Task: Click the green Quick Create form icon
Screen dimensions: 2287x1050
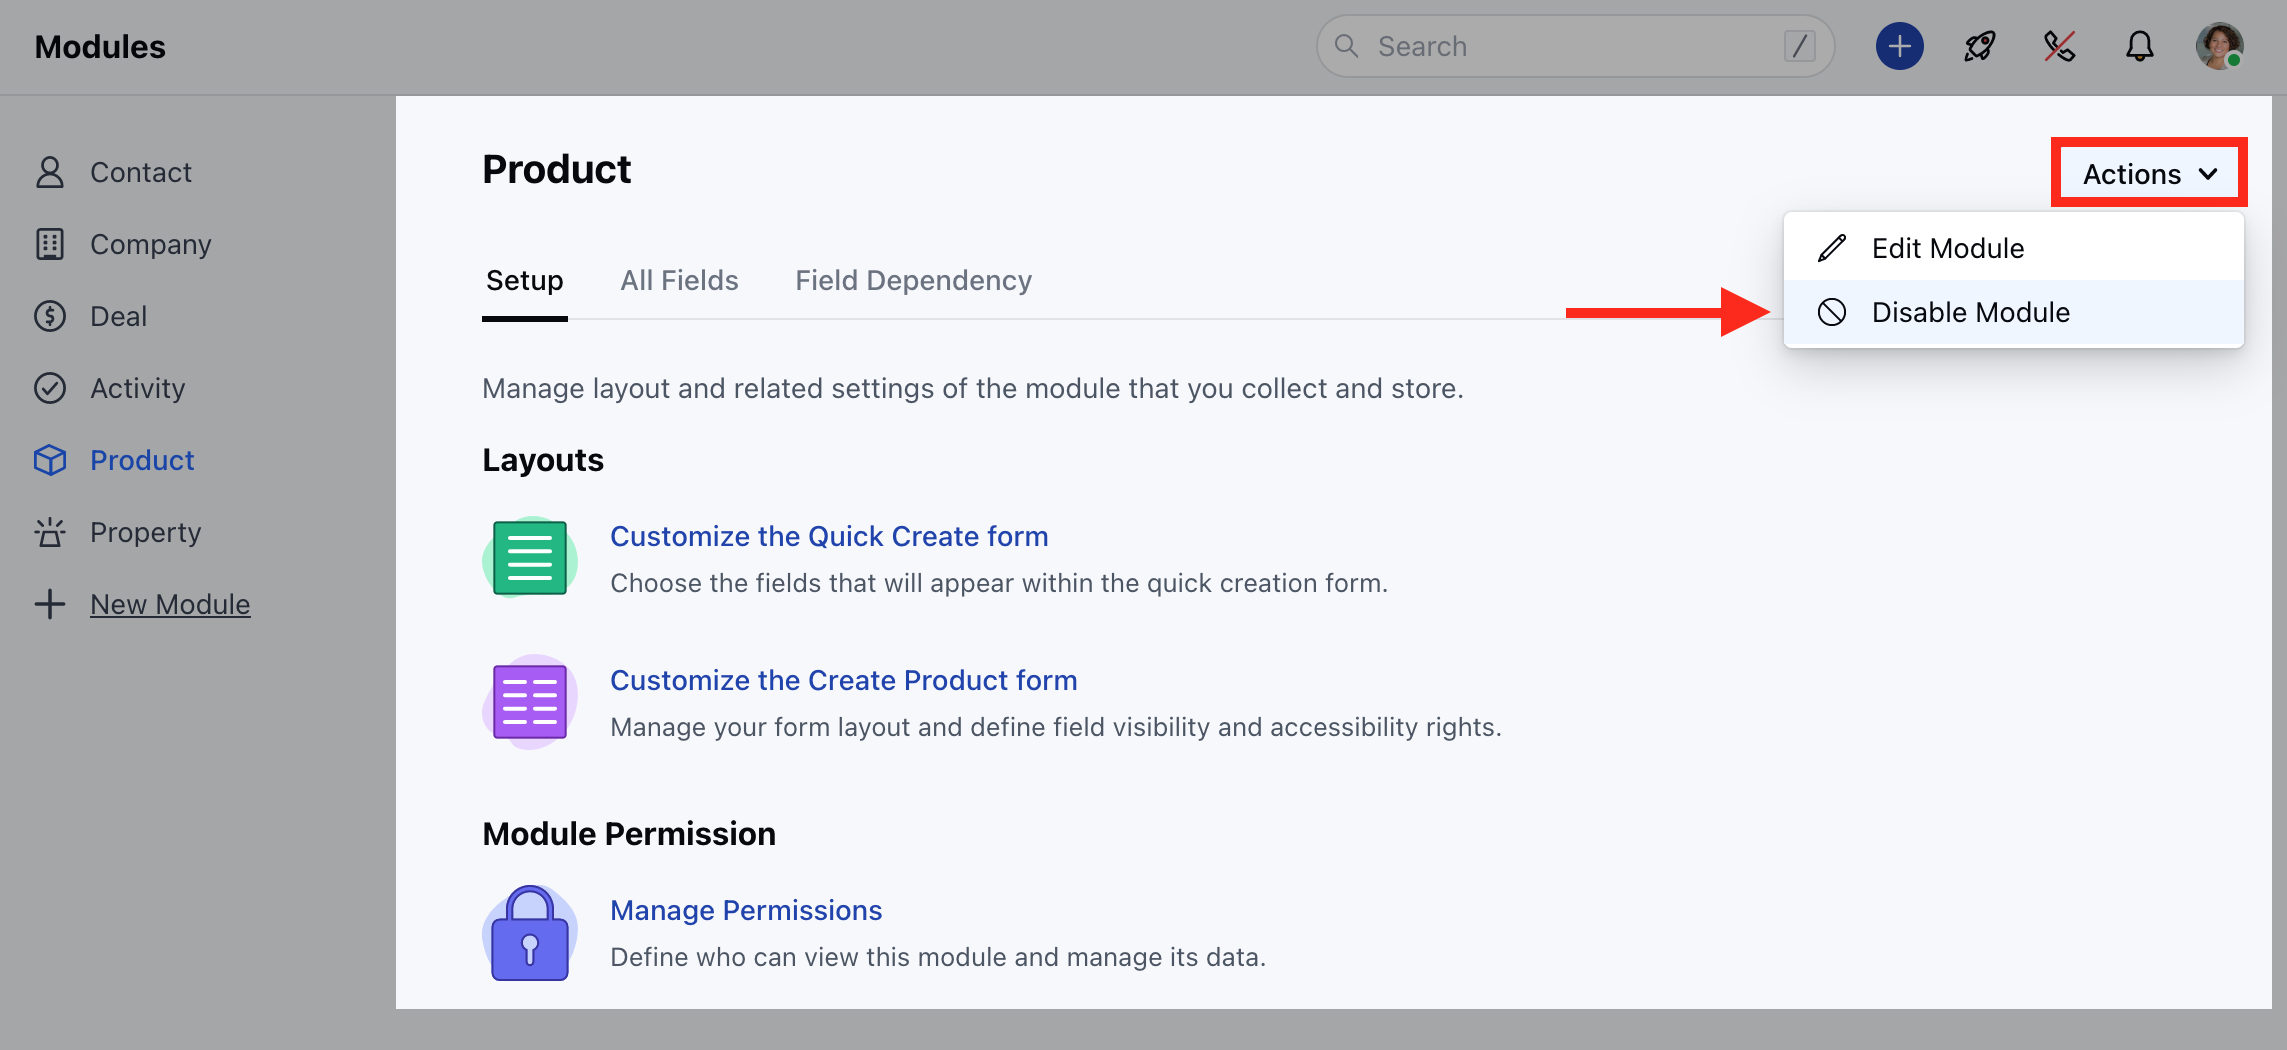Action: coord(530,558)
